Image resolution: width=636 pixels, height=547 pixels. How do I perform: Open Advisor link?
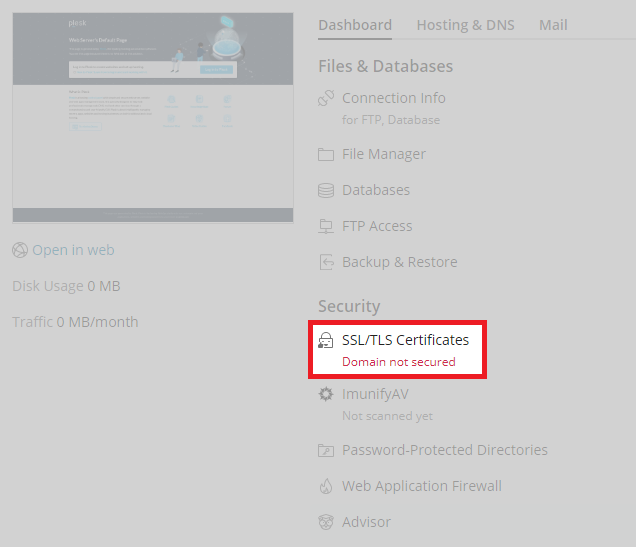pos(366,522)
